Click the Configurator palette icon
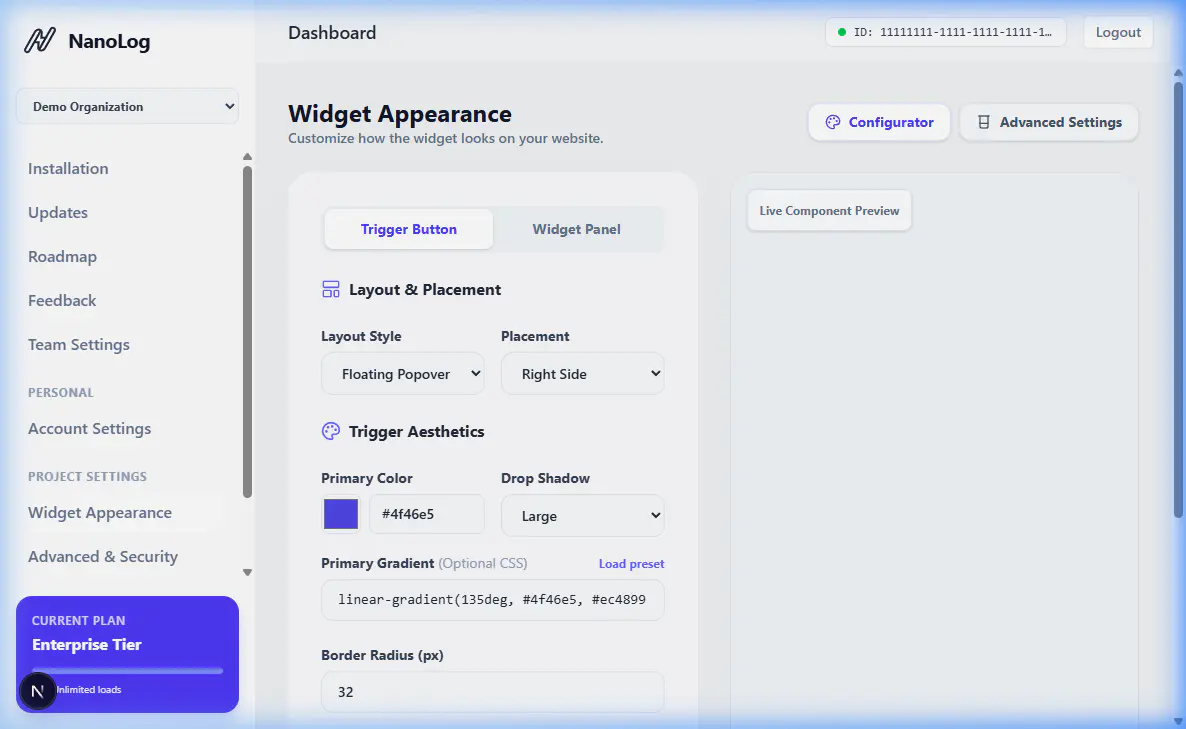The height and width of the screenshot is (729, 1186). (833, 123)
